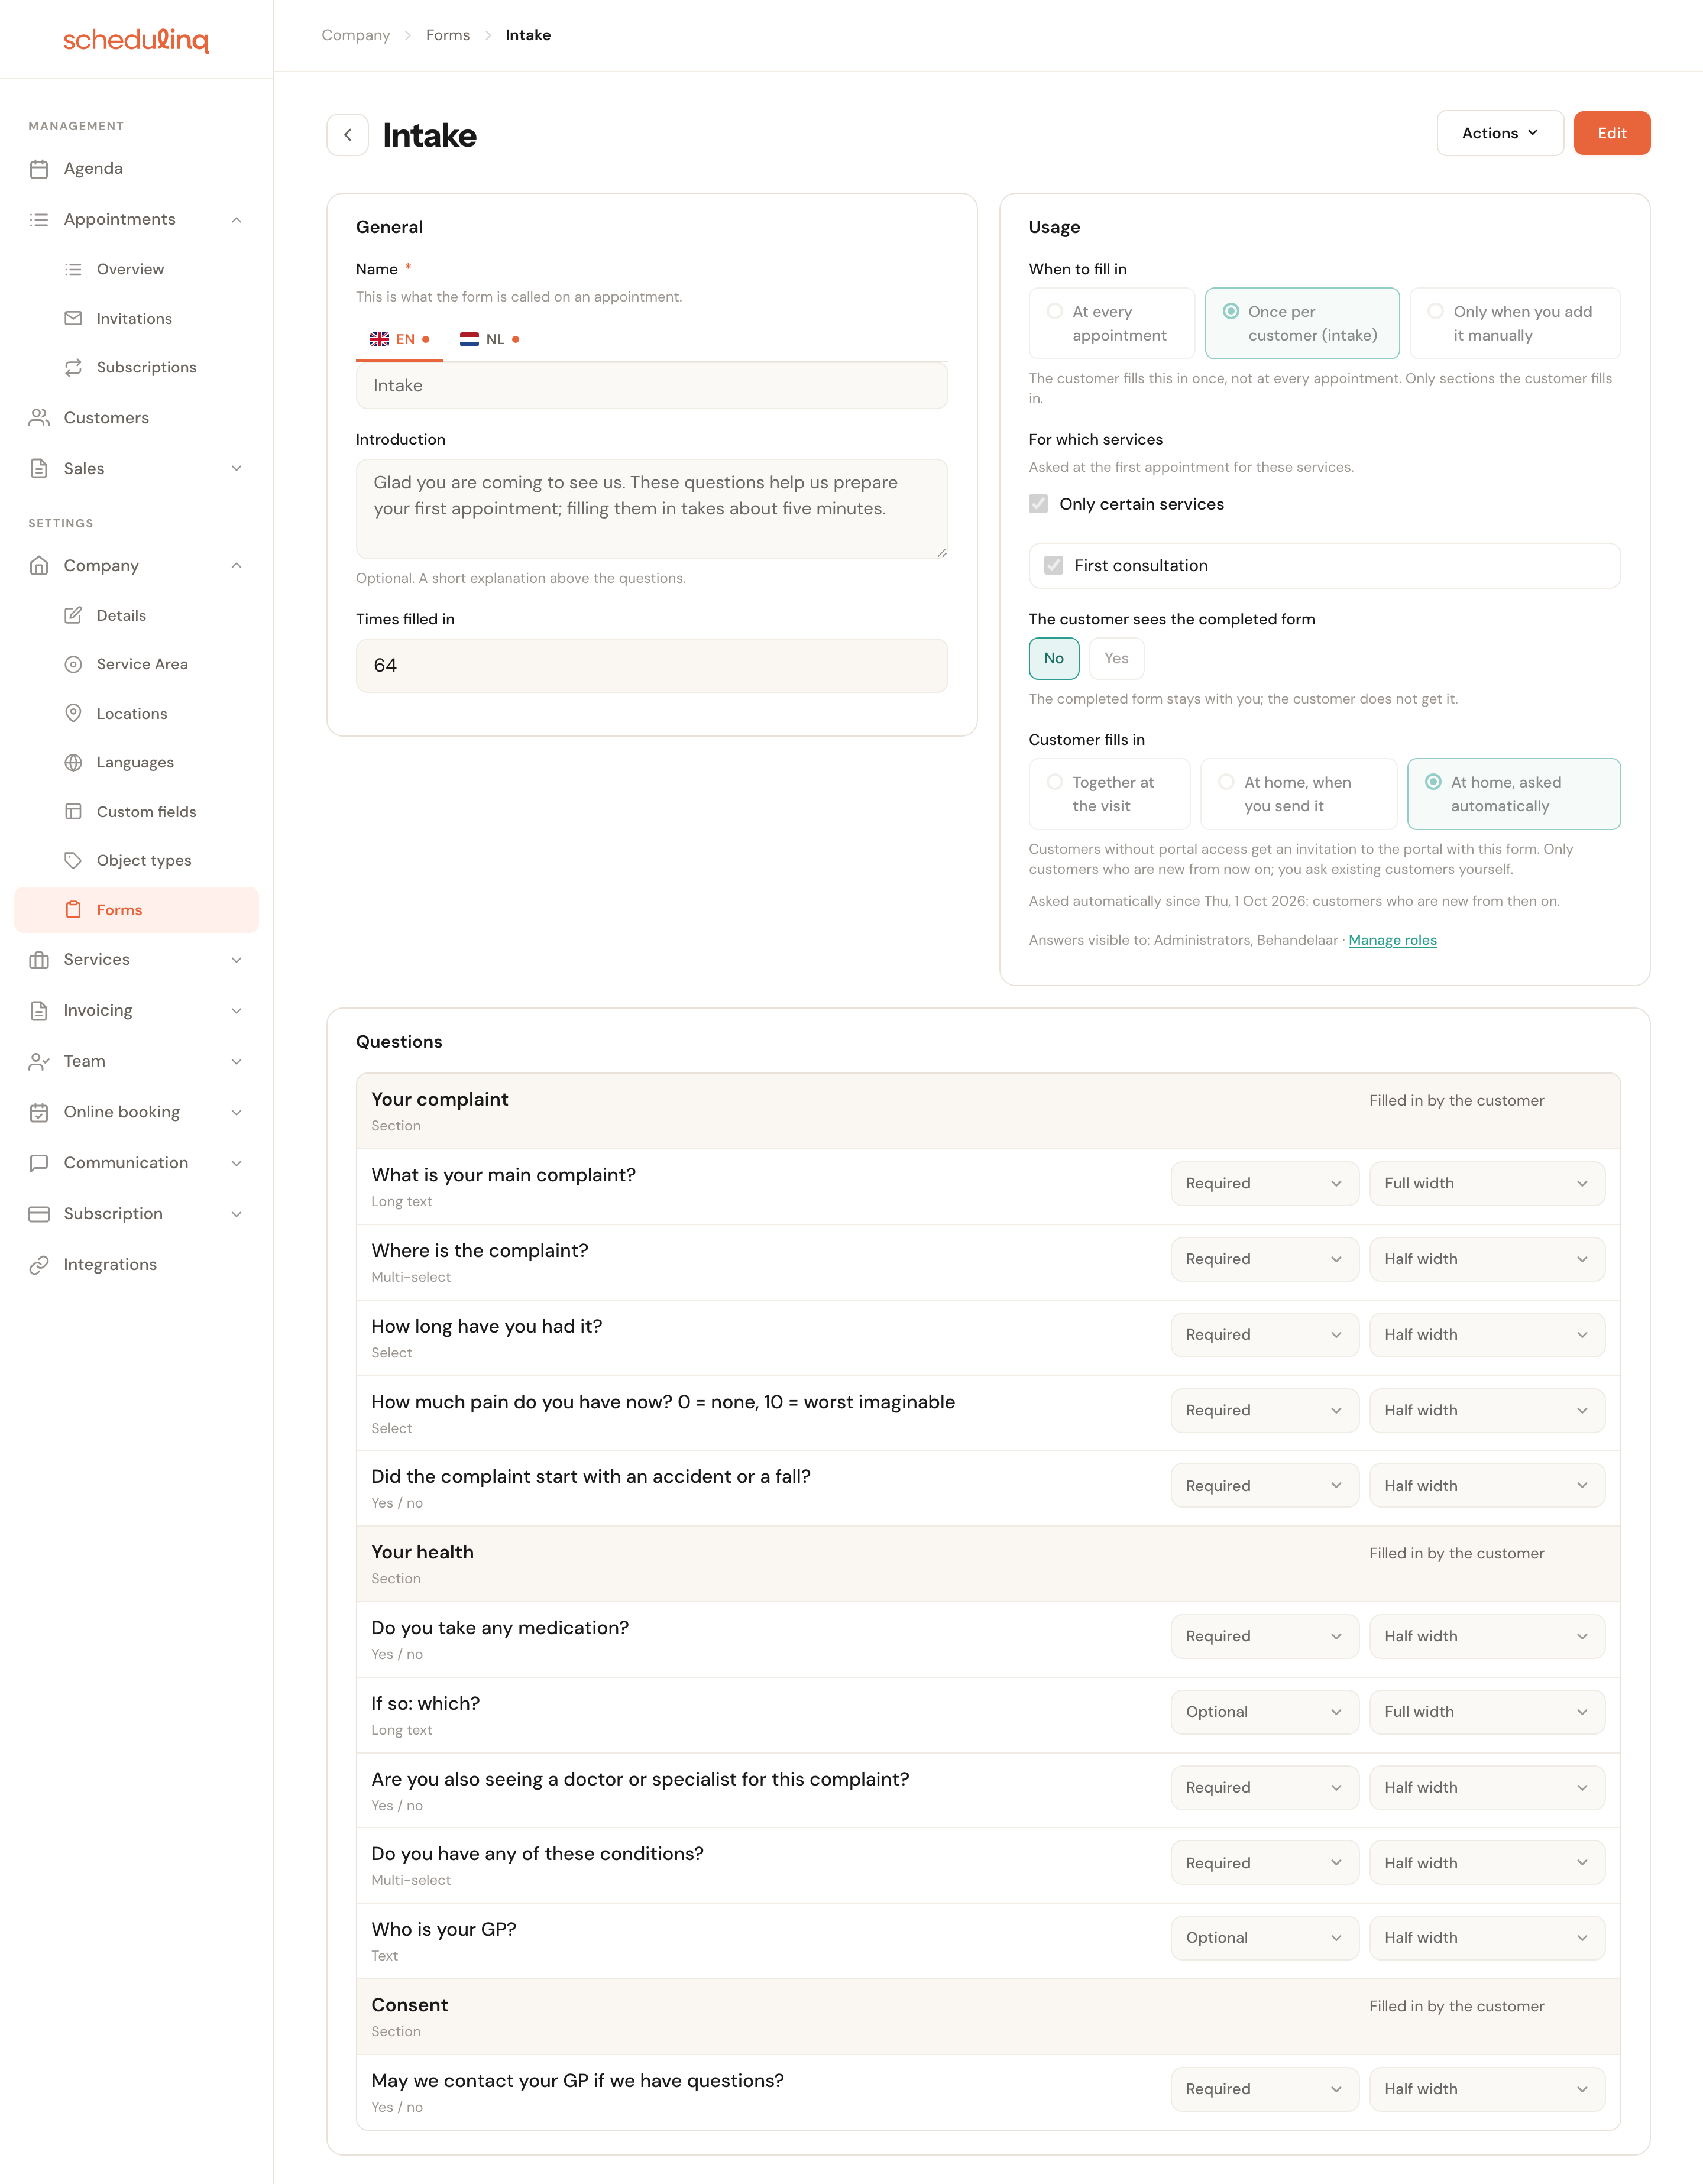Open Overview under Appointments

tap(130, 269)
